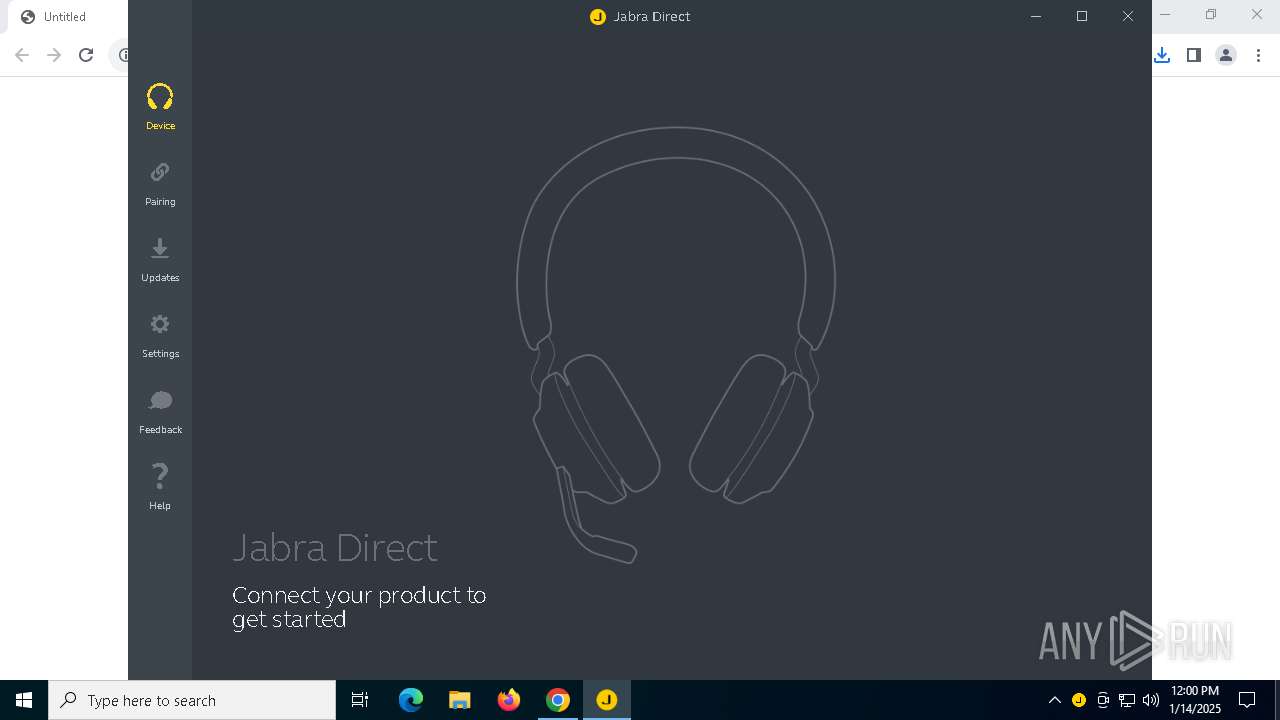Open the Device section in Jabra Direct
The width and height of the screenshot is (1280, 720).
click(160, 108)
